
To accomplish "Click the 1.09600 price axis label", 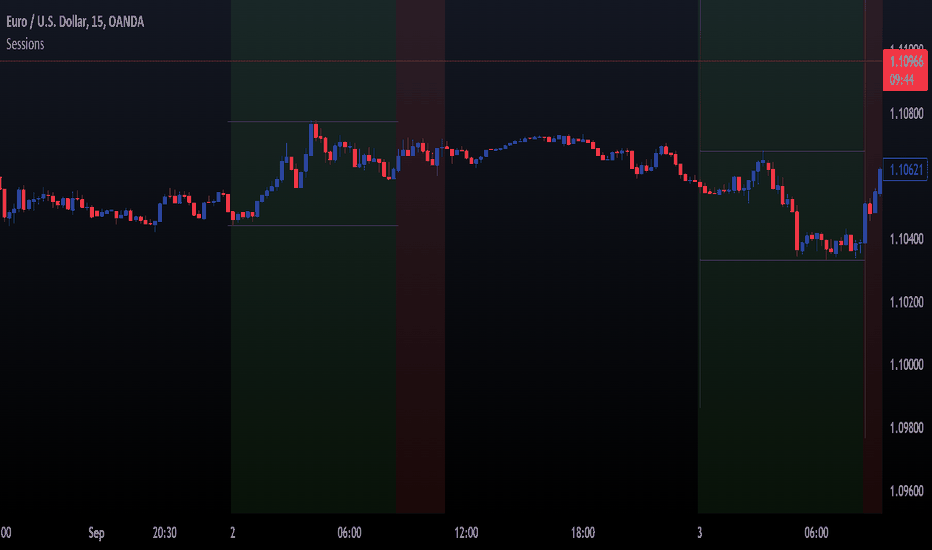I will (x=906, y=491).
